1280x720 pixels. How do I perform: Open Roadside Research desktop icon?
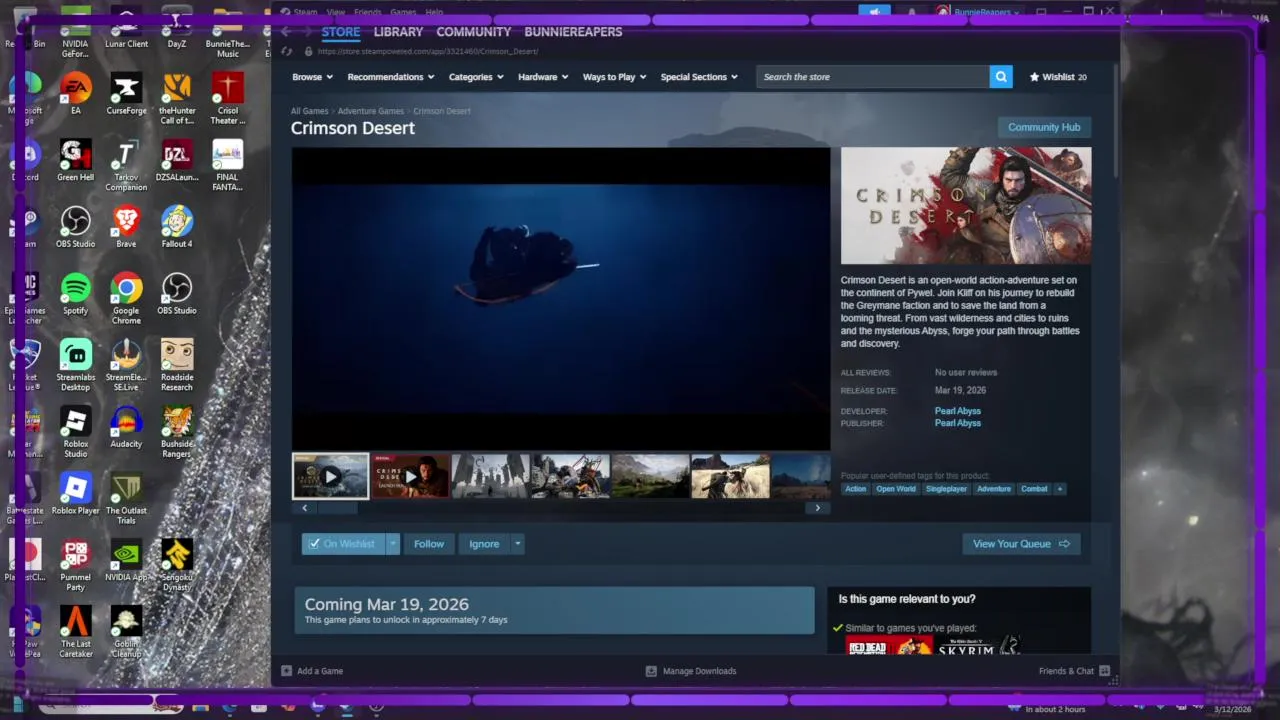[177, 365]
